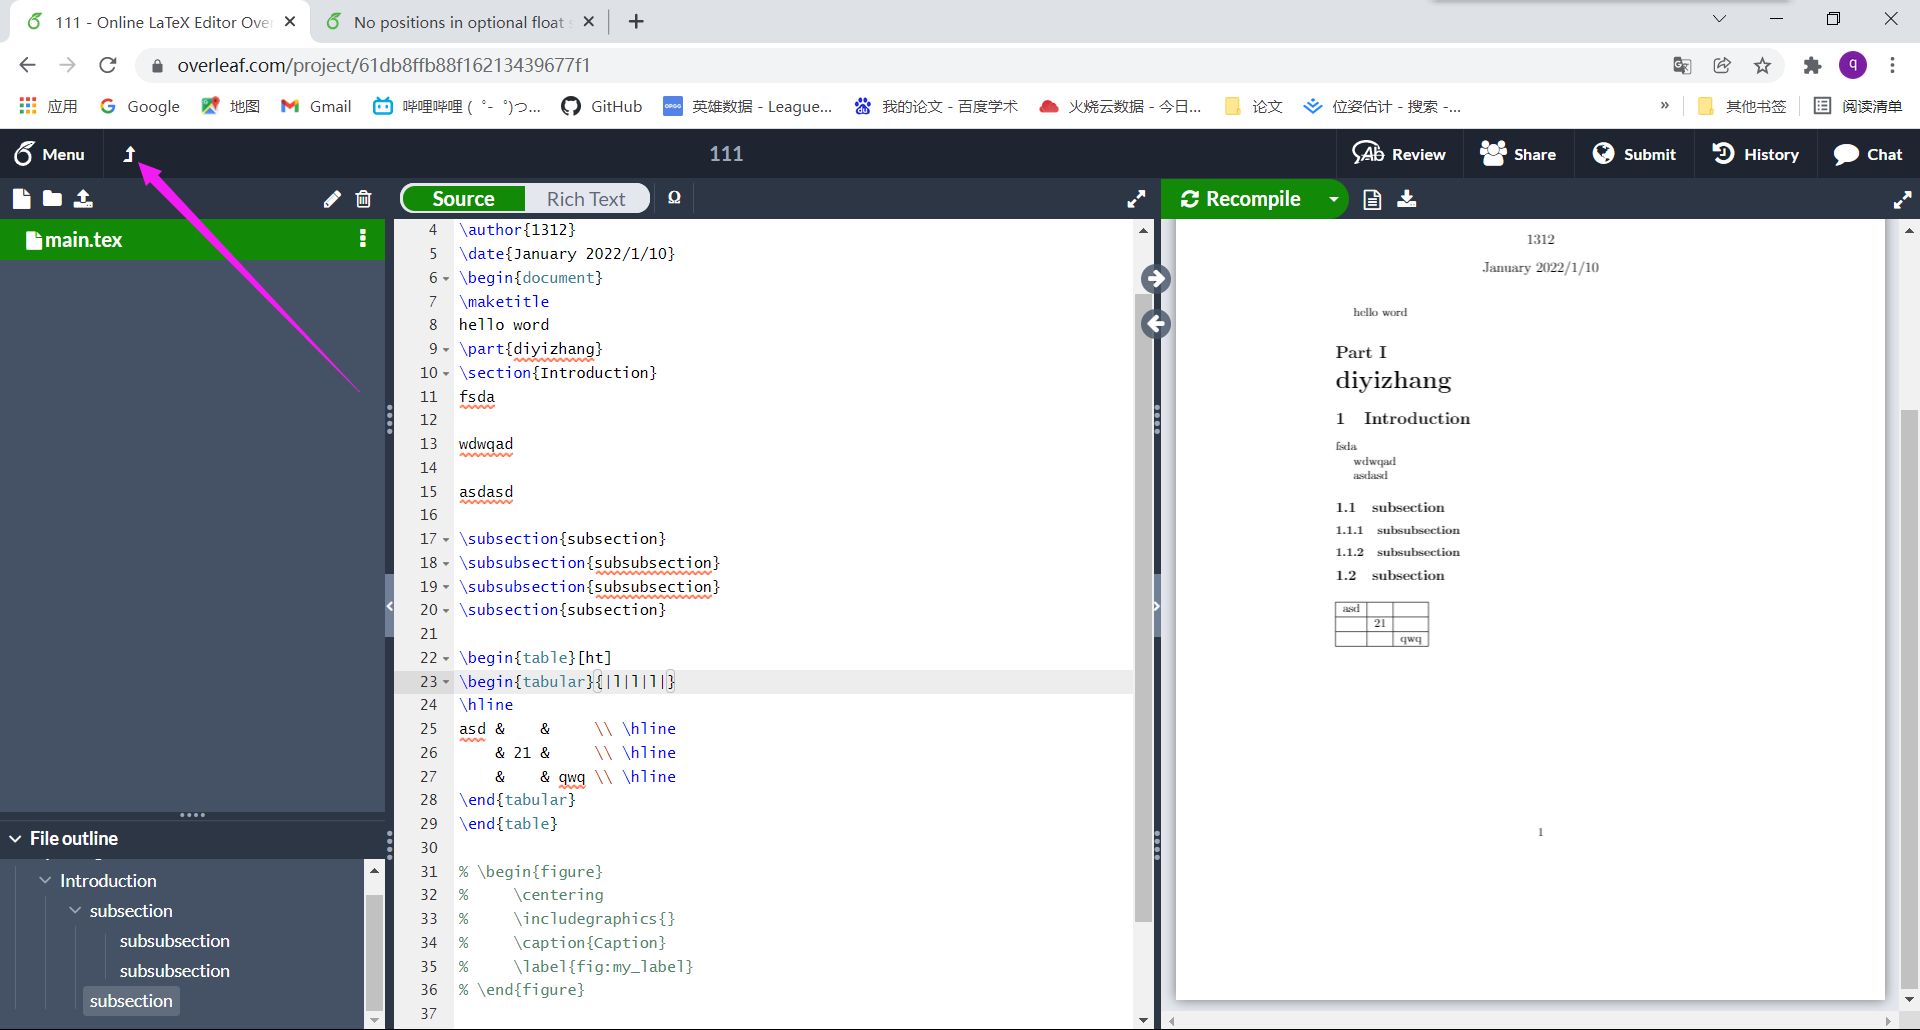This screenshot has width=1920, height=1030.
Task: Create a new file icon
Action: tap(21, 199)
